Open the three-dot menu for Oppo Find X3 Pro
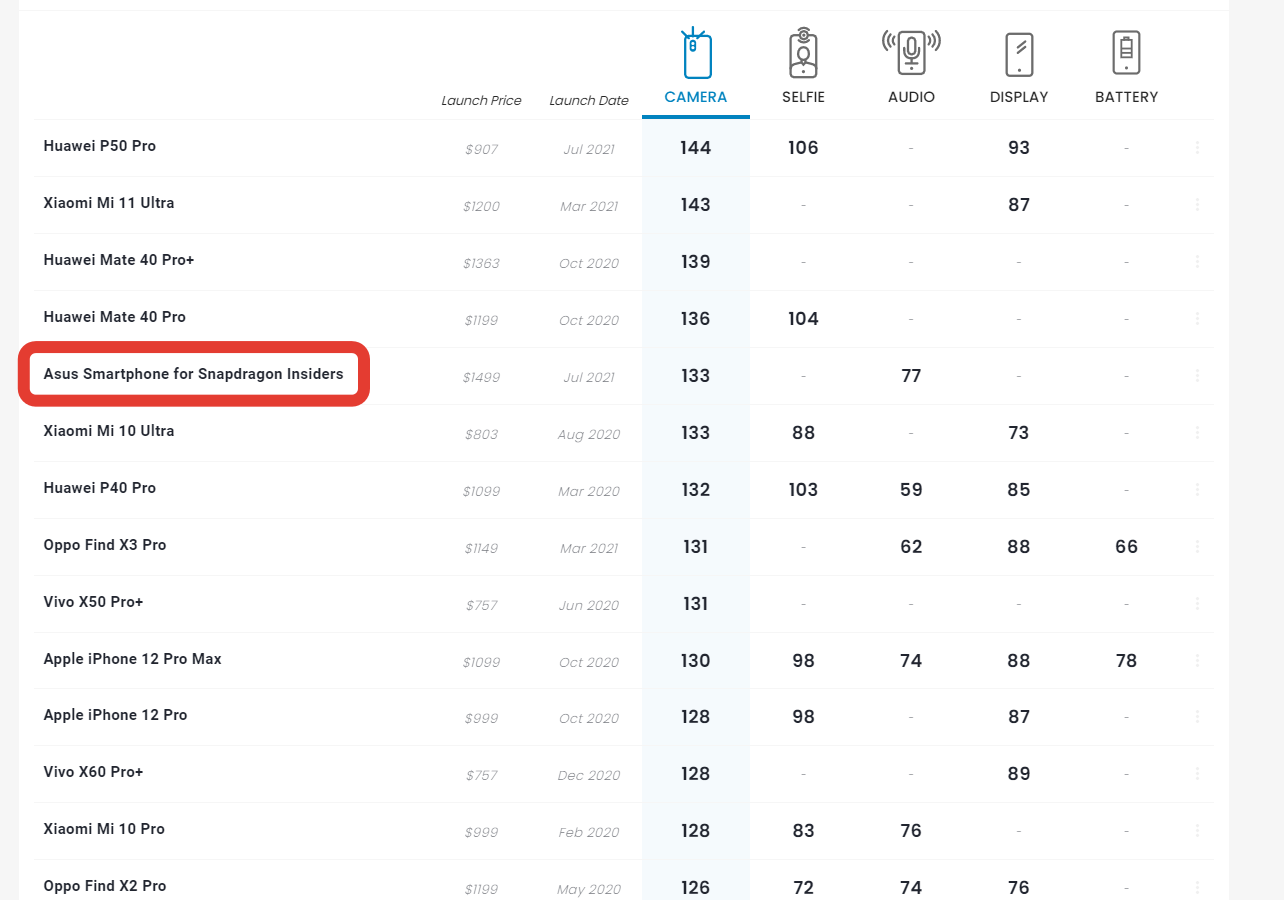The width and height of the screenshot is (1284, 900). [x=1197, y=547]
